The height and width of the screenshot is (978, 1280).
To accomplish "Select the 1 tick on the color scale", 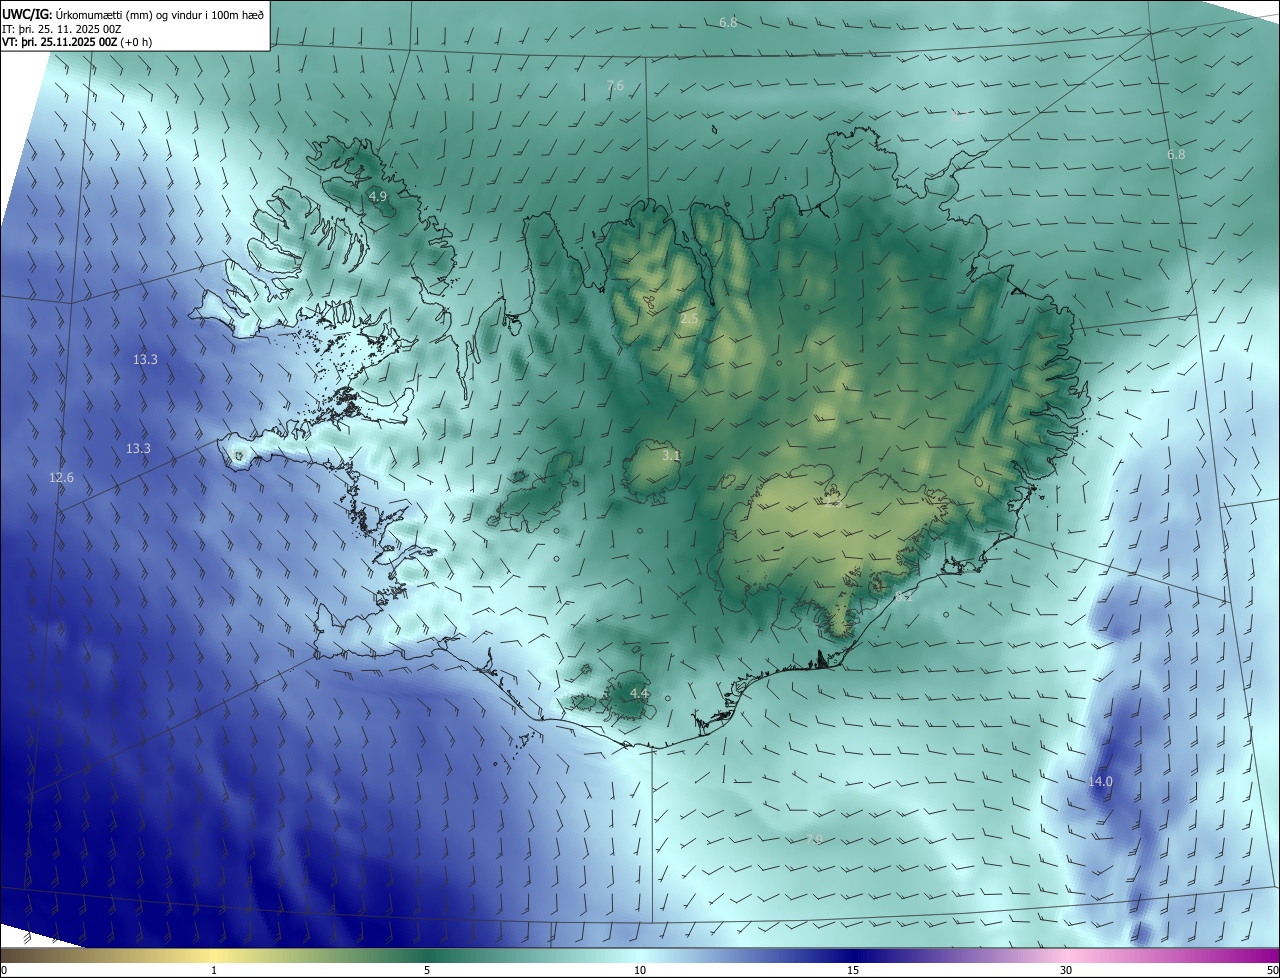I will (x=214, y=971).
